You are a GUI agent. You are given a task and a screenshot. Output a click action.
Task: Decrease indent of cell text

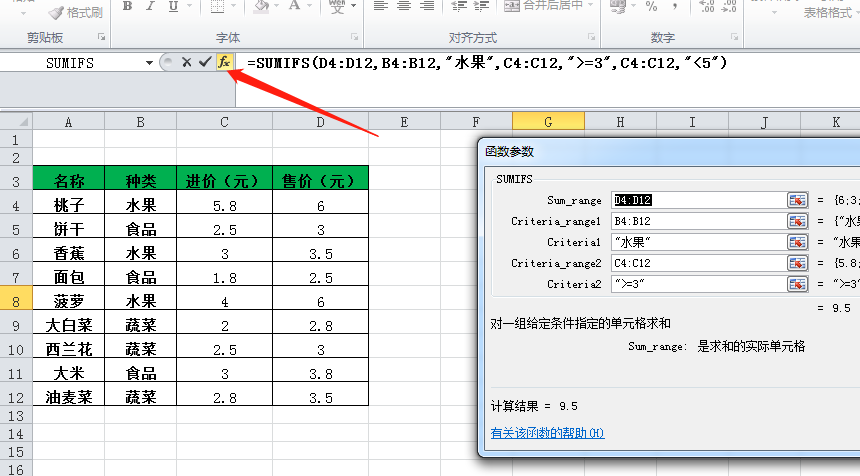click(458, 7)
